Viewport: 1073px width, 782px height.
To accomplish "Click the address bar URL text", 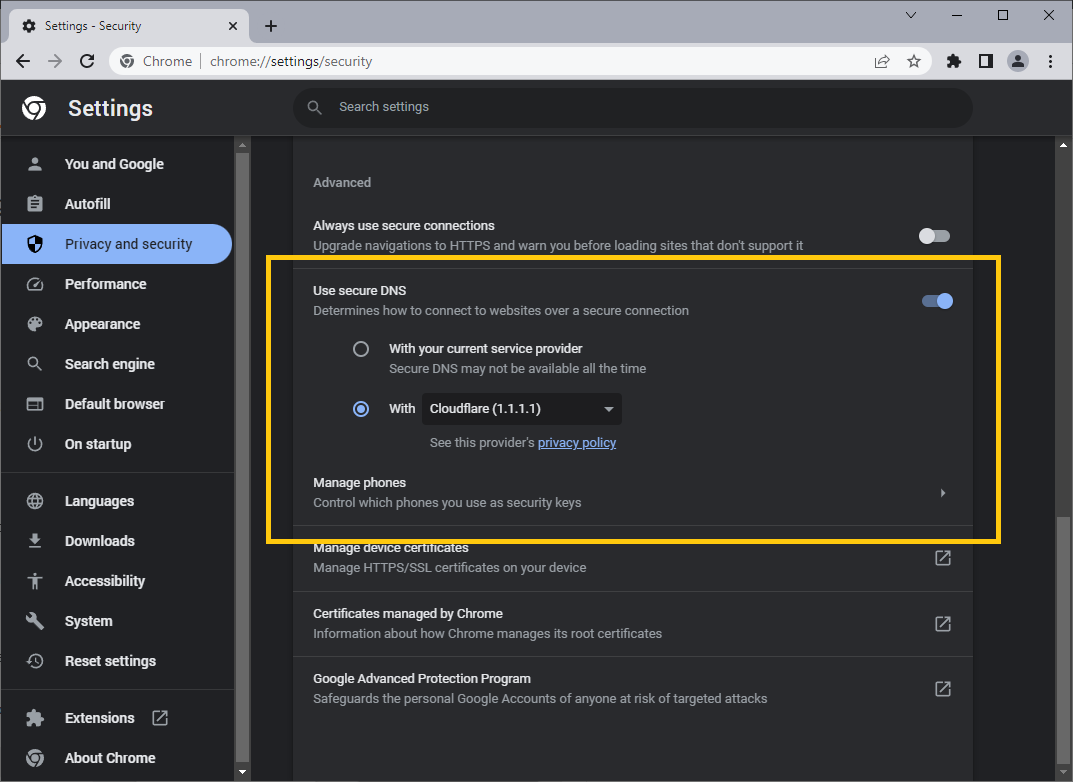I will 291,62.
